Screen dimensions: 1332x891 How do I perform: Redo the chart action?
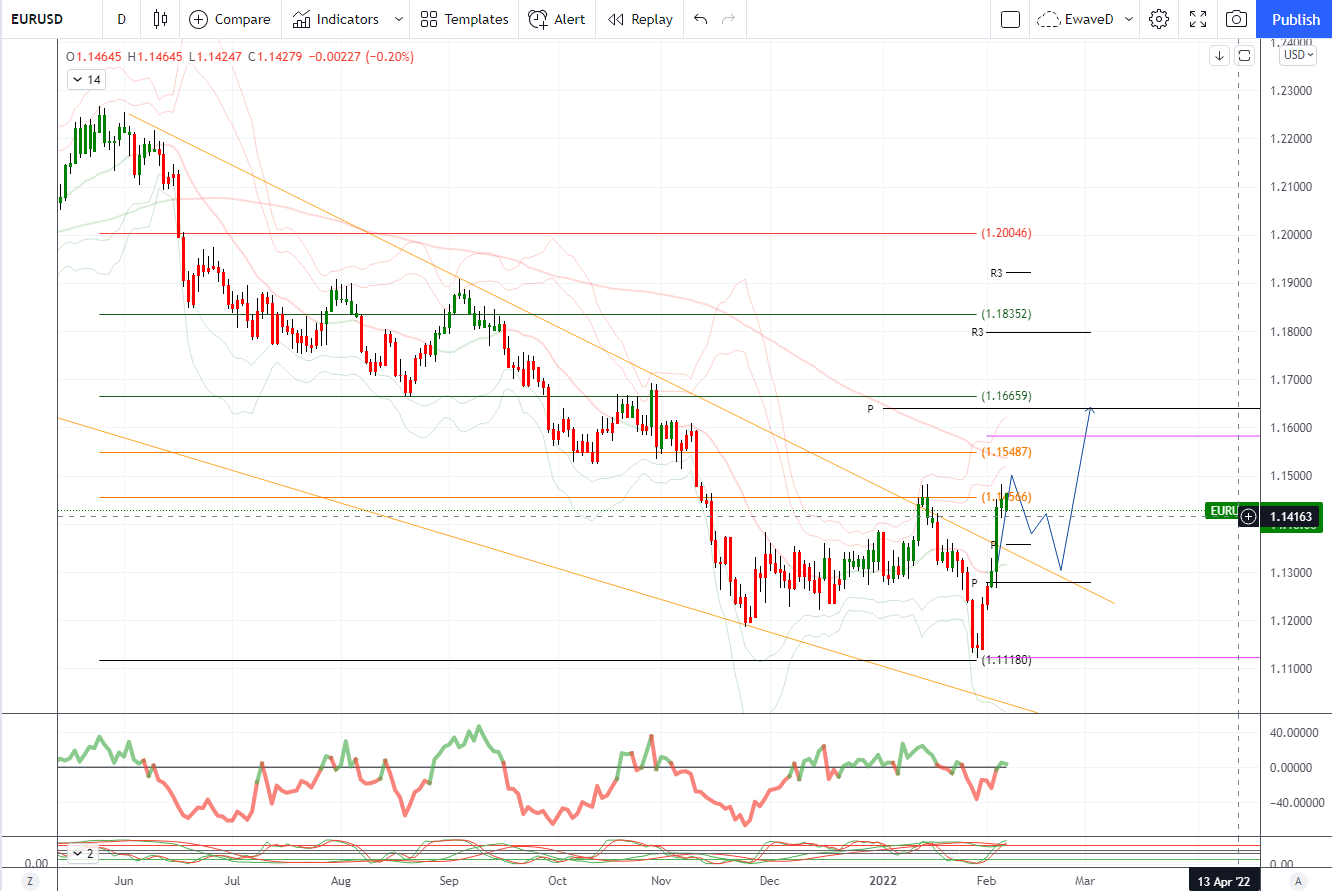729,19
